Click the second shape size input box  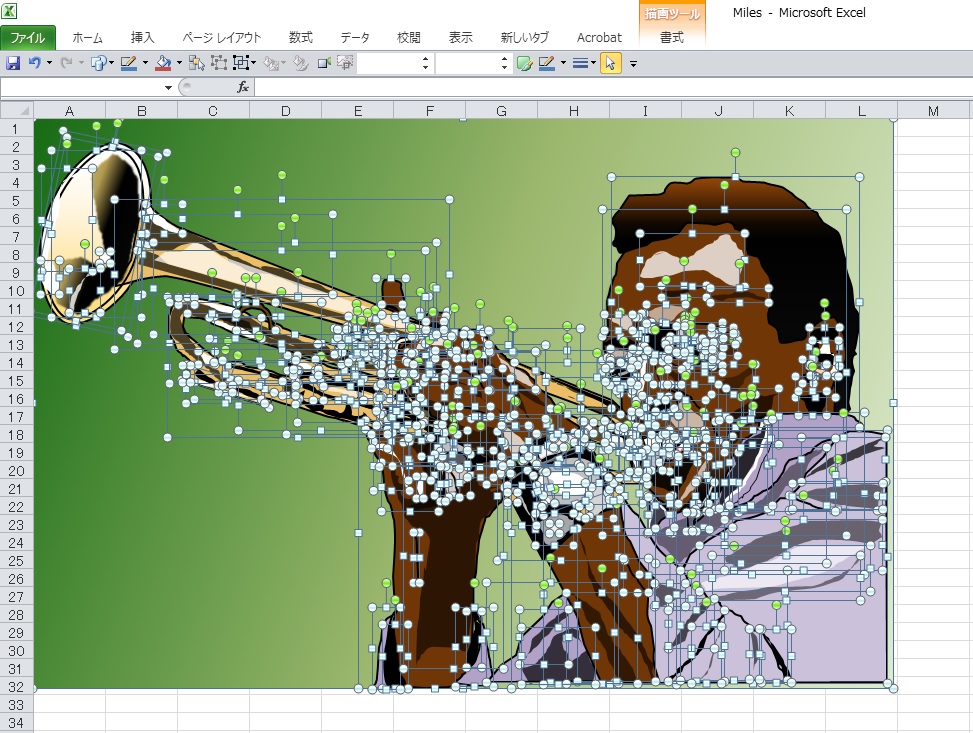(x=467, y=63)
